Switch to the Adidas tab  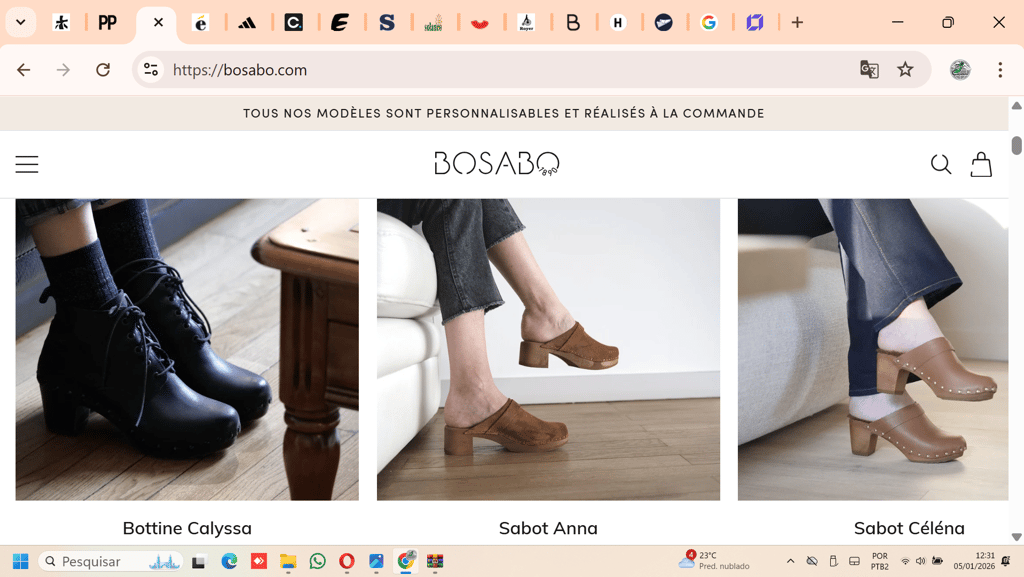tap(246, 23)
